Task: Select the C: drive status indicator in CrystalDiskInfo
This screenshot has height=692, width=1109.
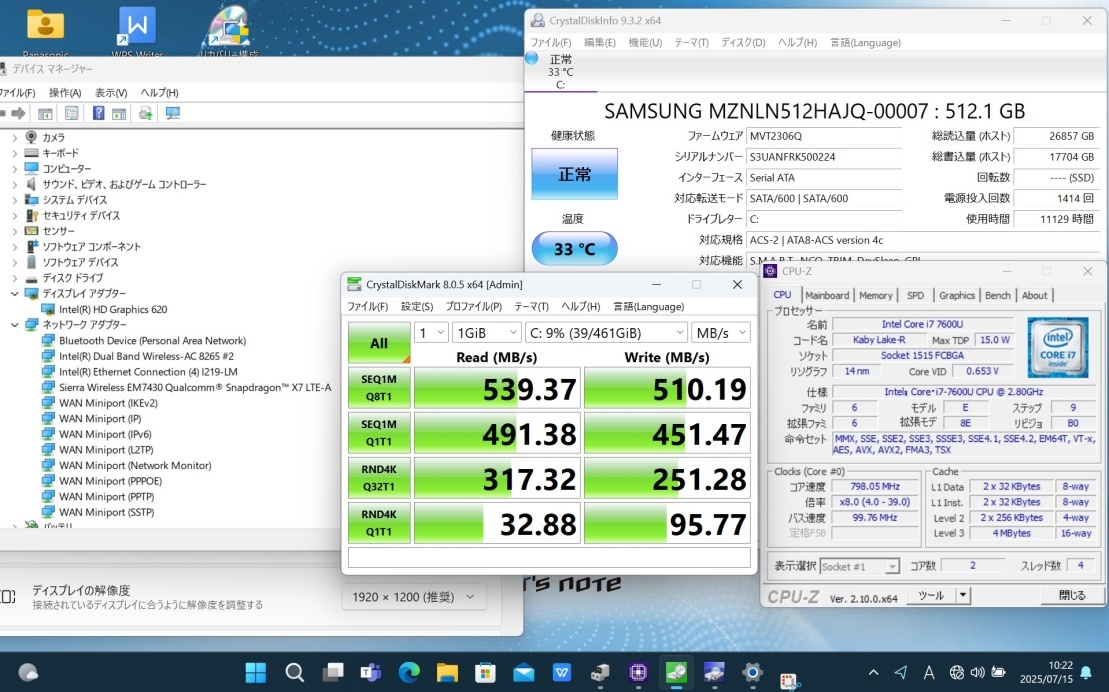Action: tap(560, 71)
